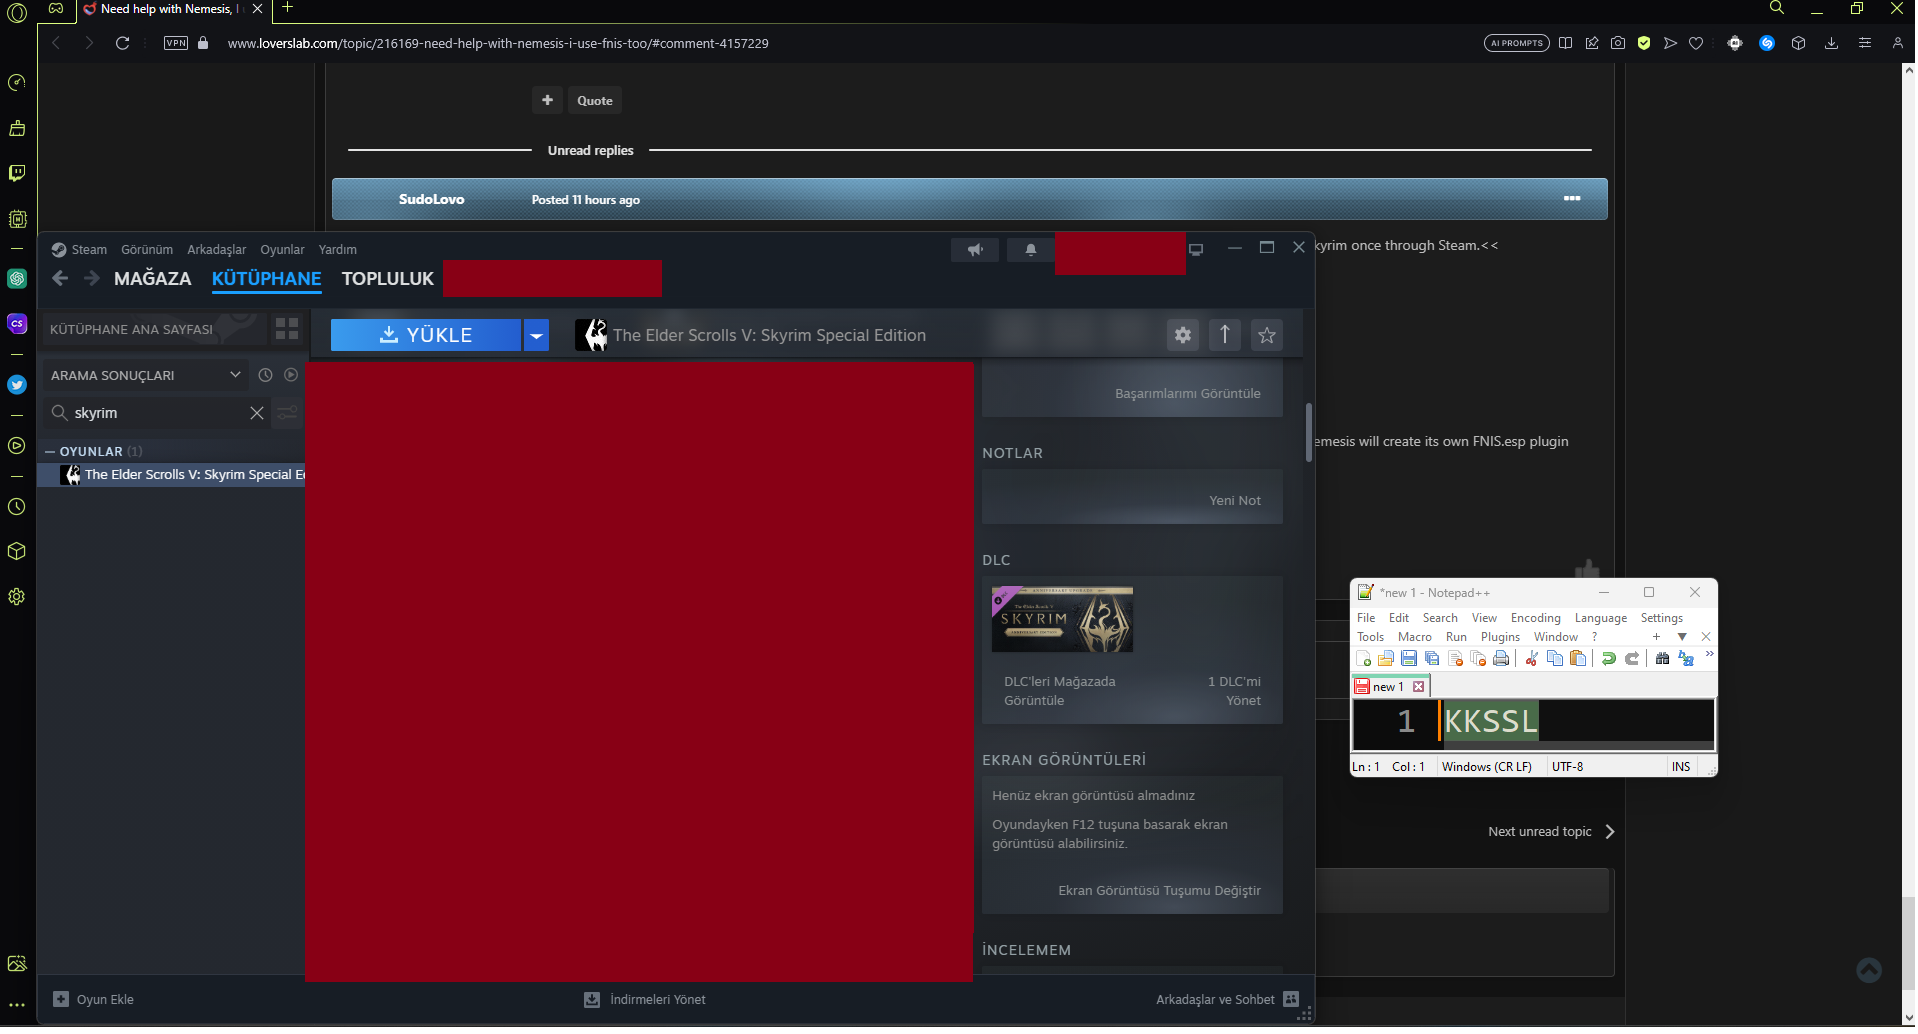
Task: Collapse the OYUNLAR category
Action: [50, 453]
